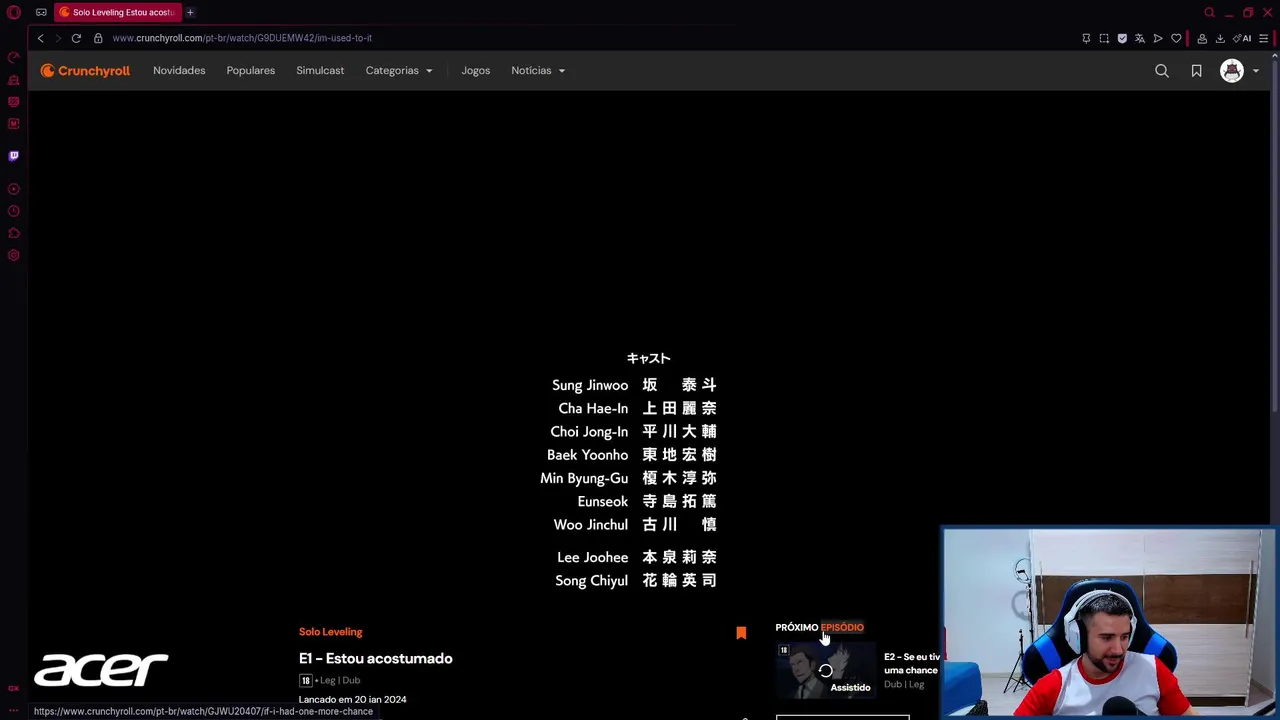Click the send/flow arrow icon
The height and width of the screenshot is (720, 1280).
point(1158,38)
